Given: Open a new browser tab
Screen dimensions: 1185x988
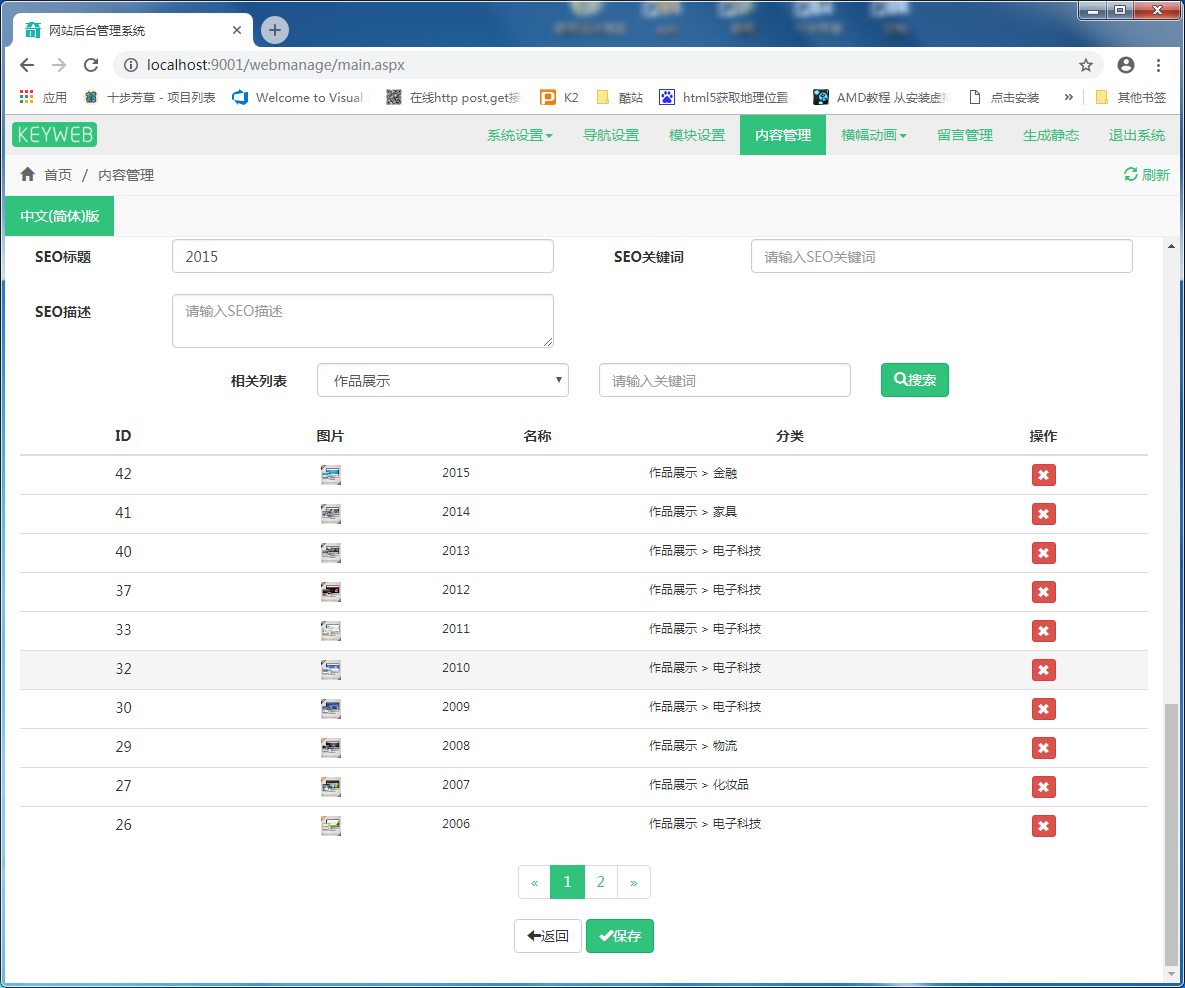Looking at the screenshot, I should (274, 30).
